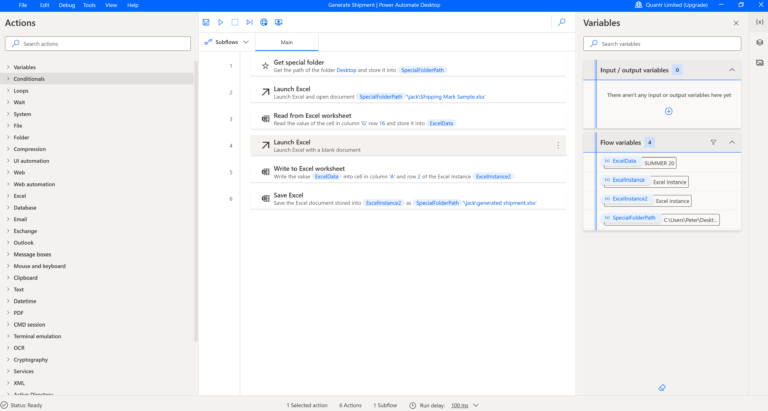Collapse the Input / output variables section
The width and height of the screenshot is (768, 411).
[x=732, y=70]
